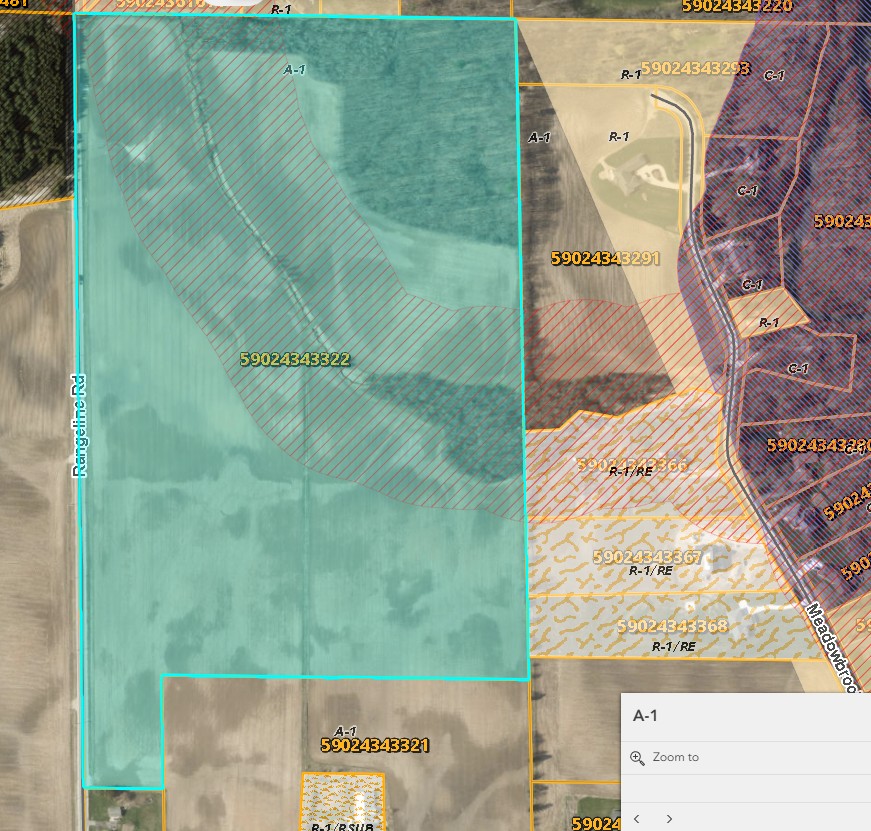
Task: Click the Rangeline Rd street label
Action: pos(79,425)
